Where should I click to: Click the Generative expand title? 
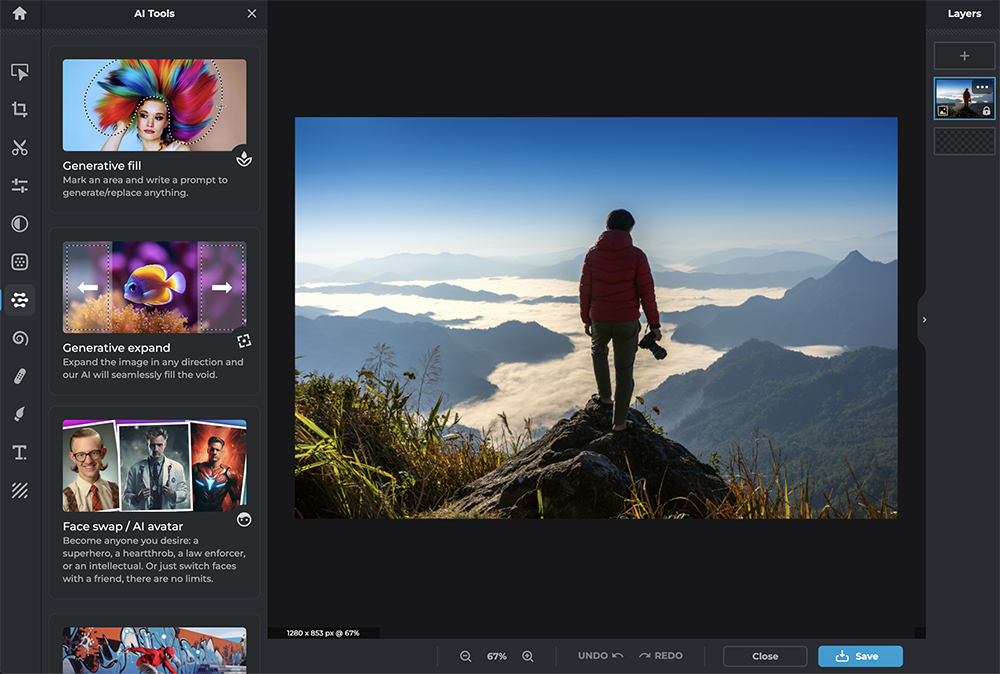coord(116,348)
